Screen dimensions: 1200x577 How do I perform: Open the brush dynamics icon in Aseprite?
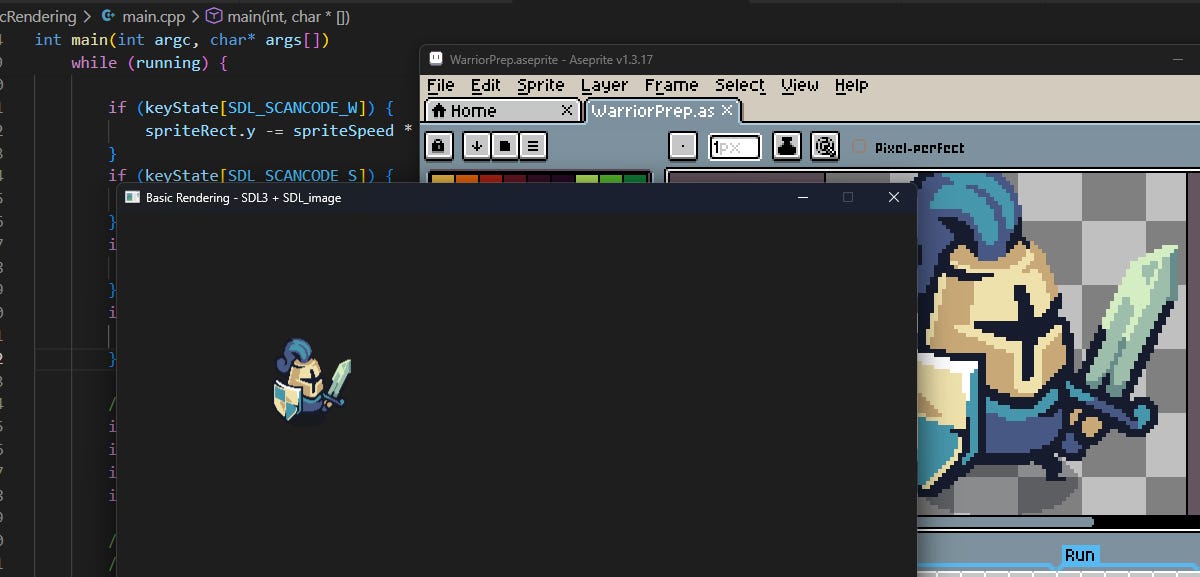click(x=824, y=146)
